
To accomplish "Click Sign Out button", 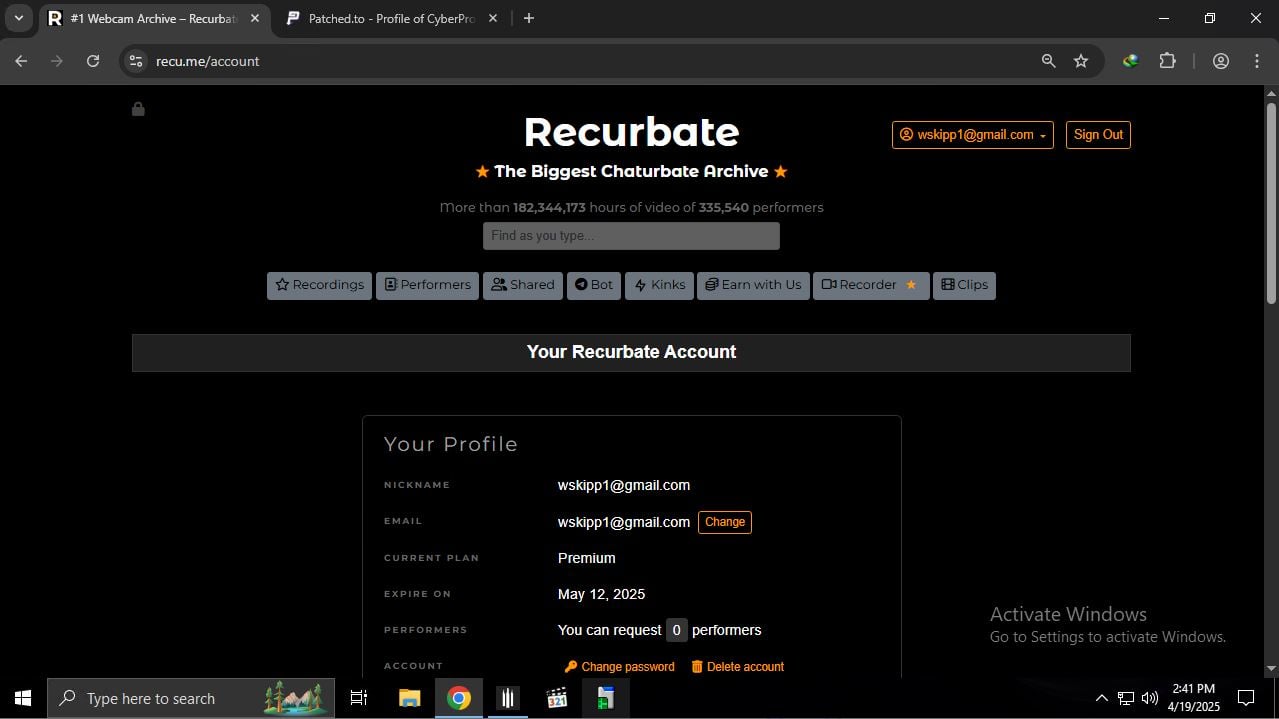I will [1098, 135].
